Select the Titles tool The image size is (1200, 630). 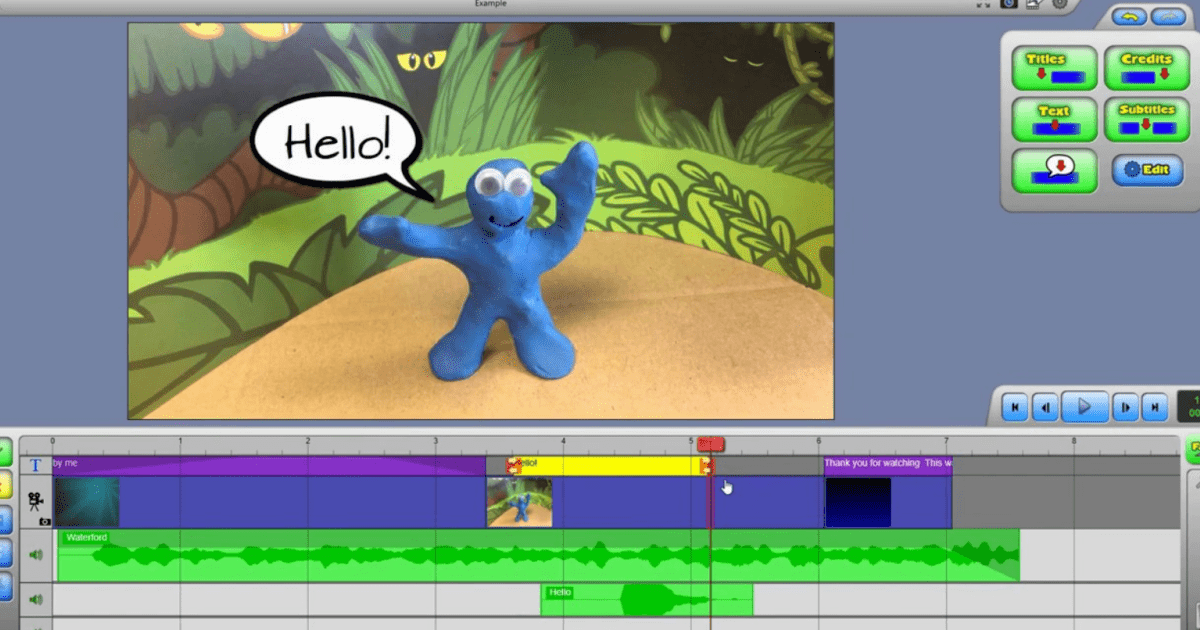pyautogui.click(x=1053, y=67)
